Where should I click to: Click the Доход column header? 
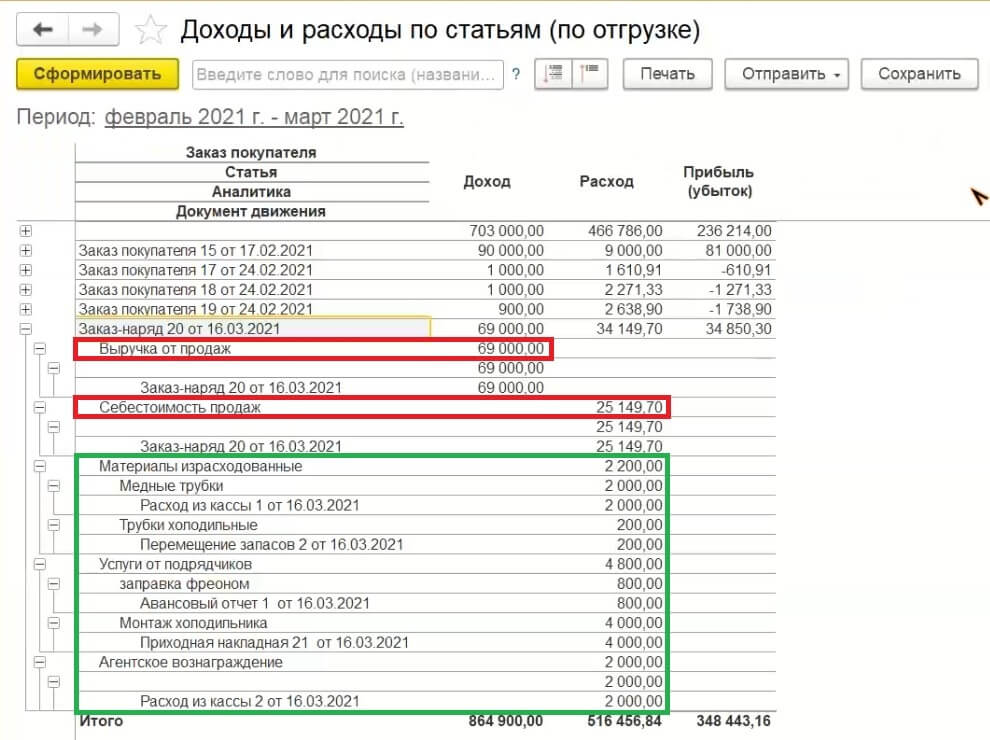coord(487,181)
